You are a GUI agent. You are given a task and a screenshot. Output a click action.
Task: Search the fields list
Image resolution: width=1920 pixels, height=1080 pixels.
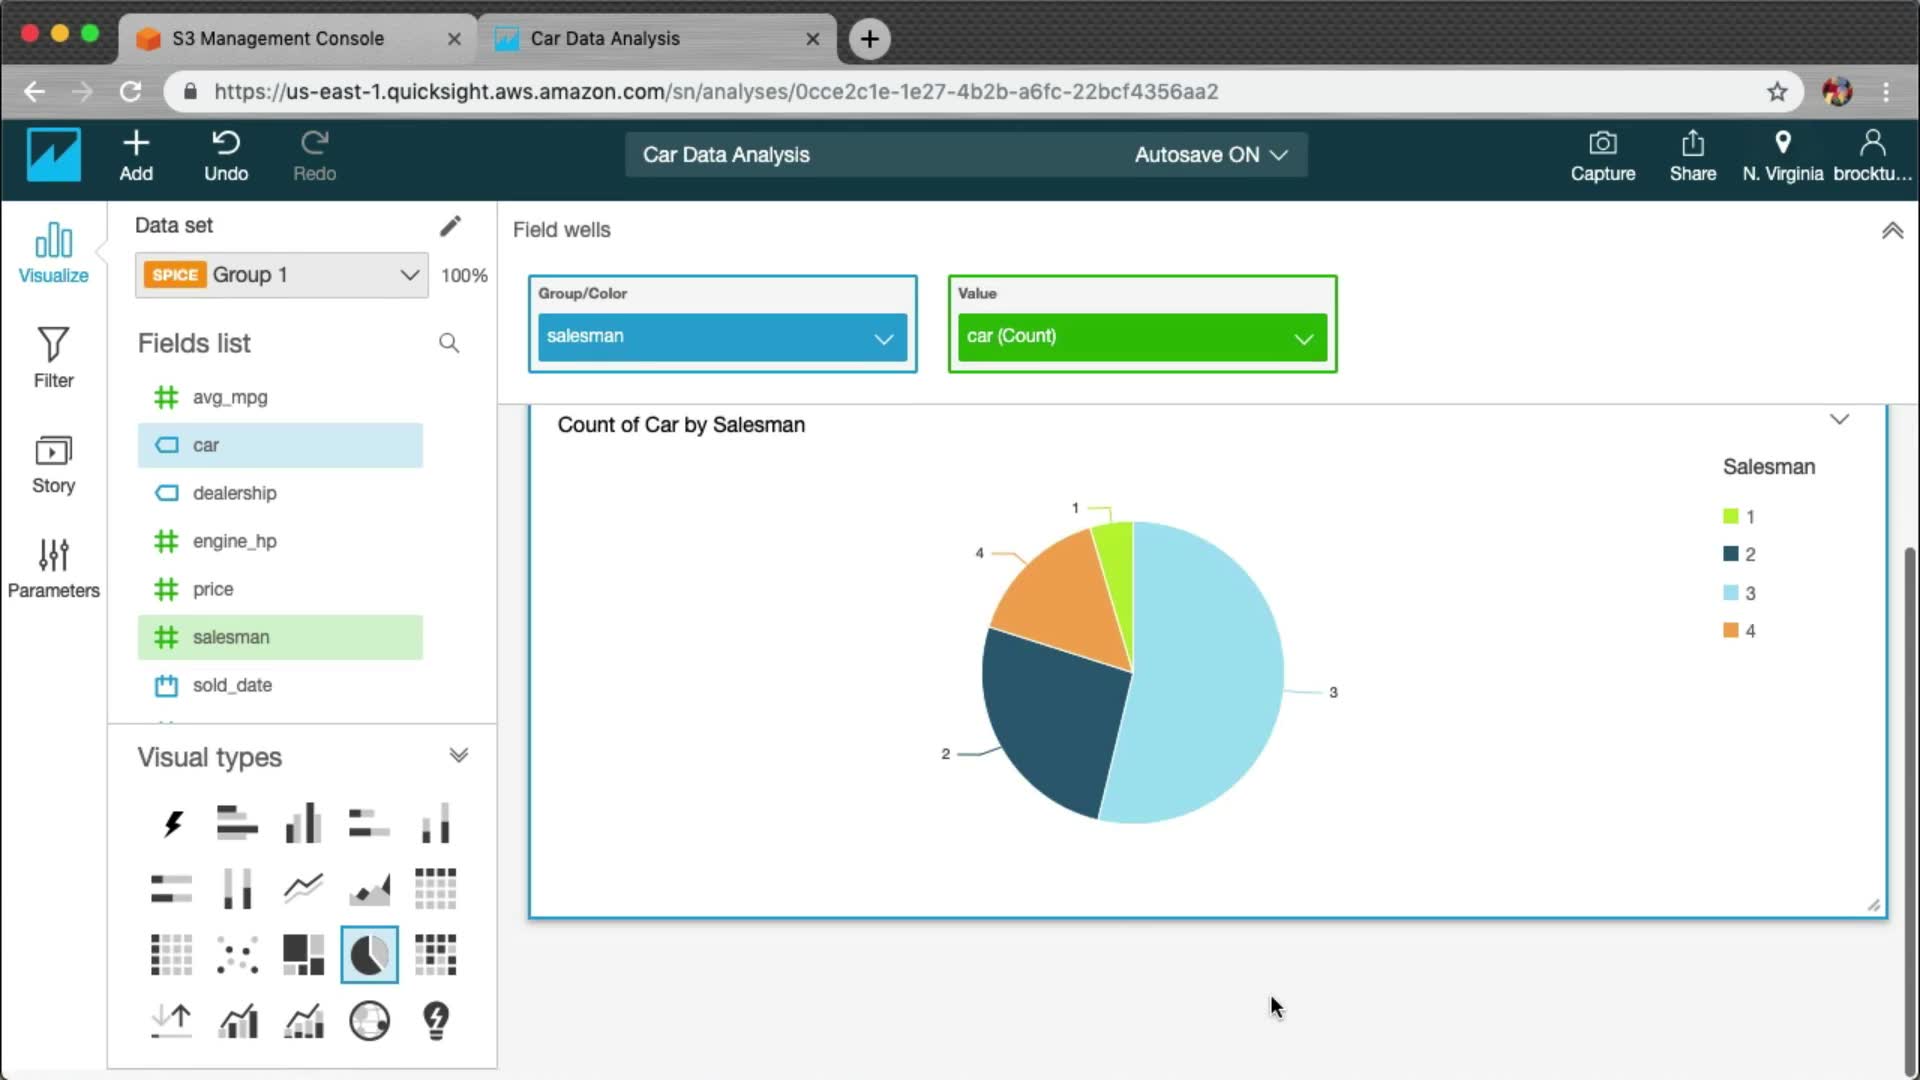click(x=449, y=343)
